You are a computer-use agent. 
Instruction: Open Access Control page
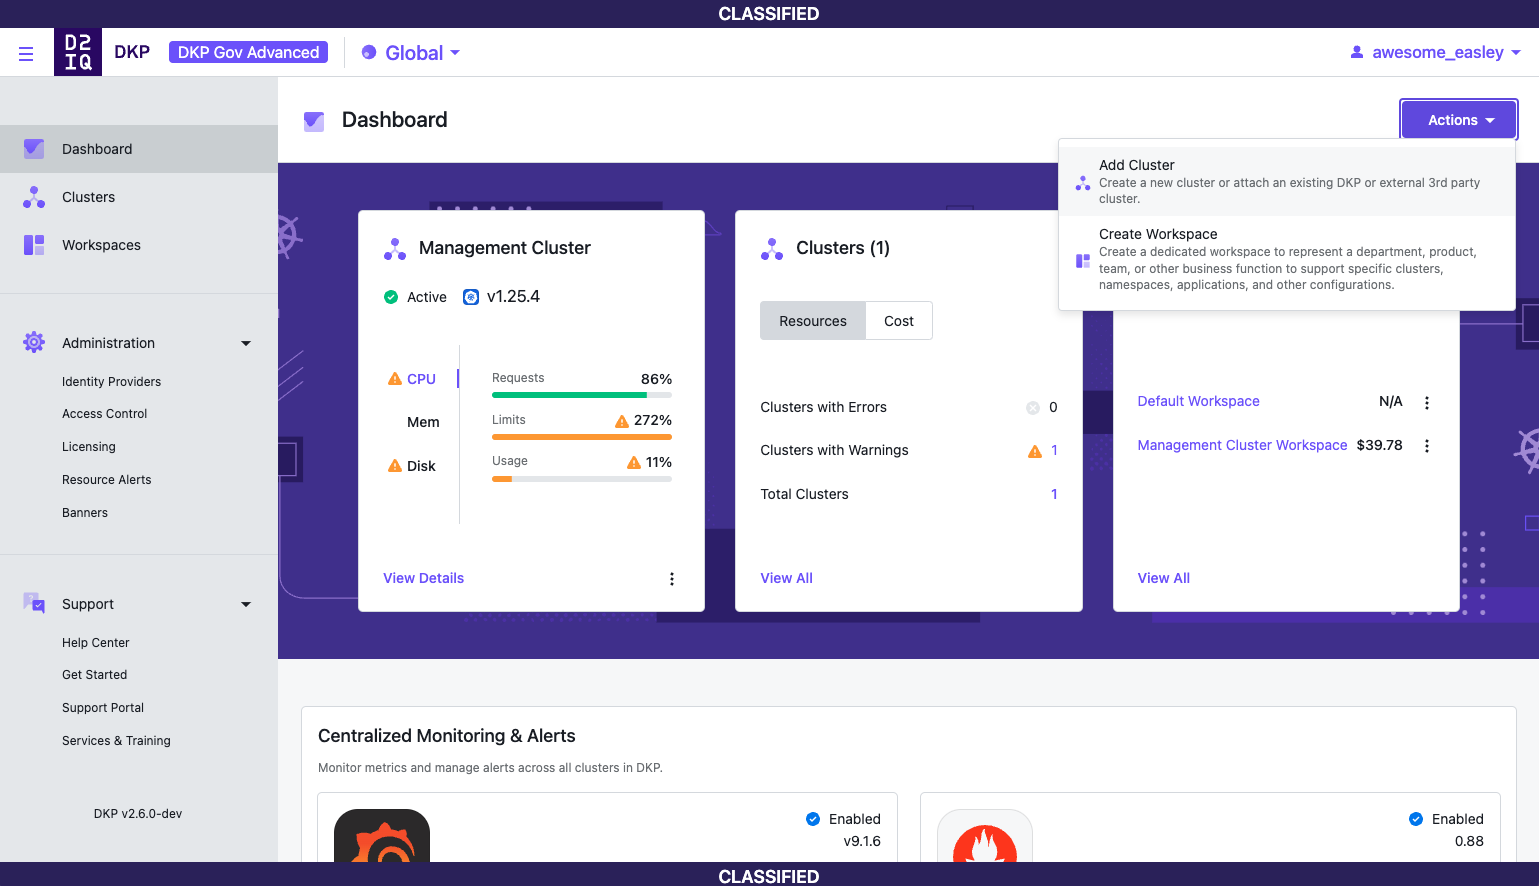coord(104,414)
